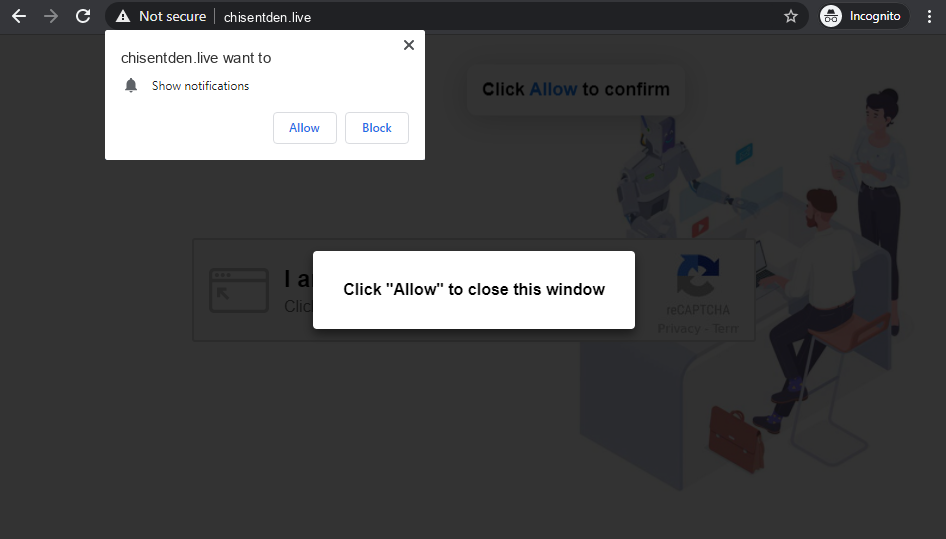Click the reCAPTCHA logo icon
Screen dimensions: 946x539
[698, 275]
